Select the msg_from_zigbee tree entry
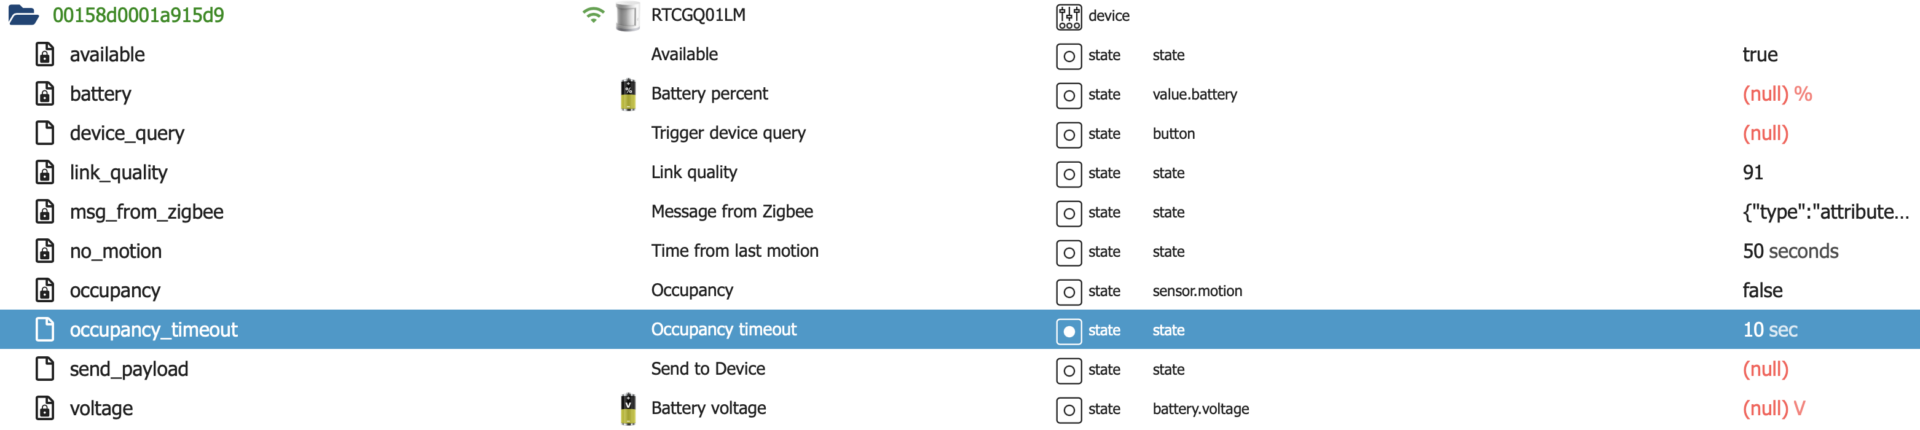This screenshot has width=1920, height=430. pos(146,212)
